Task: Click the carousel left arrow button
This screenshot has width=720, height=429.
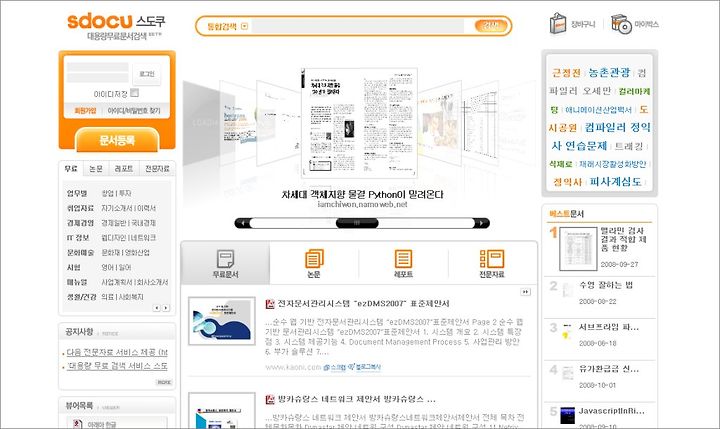Action: pyautogui.click(x=242, y=223)
